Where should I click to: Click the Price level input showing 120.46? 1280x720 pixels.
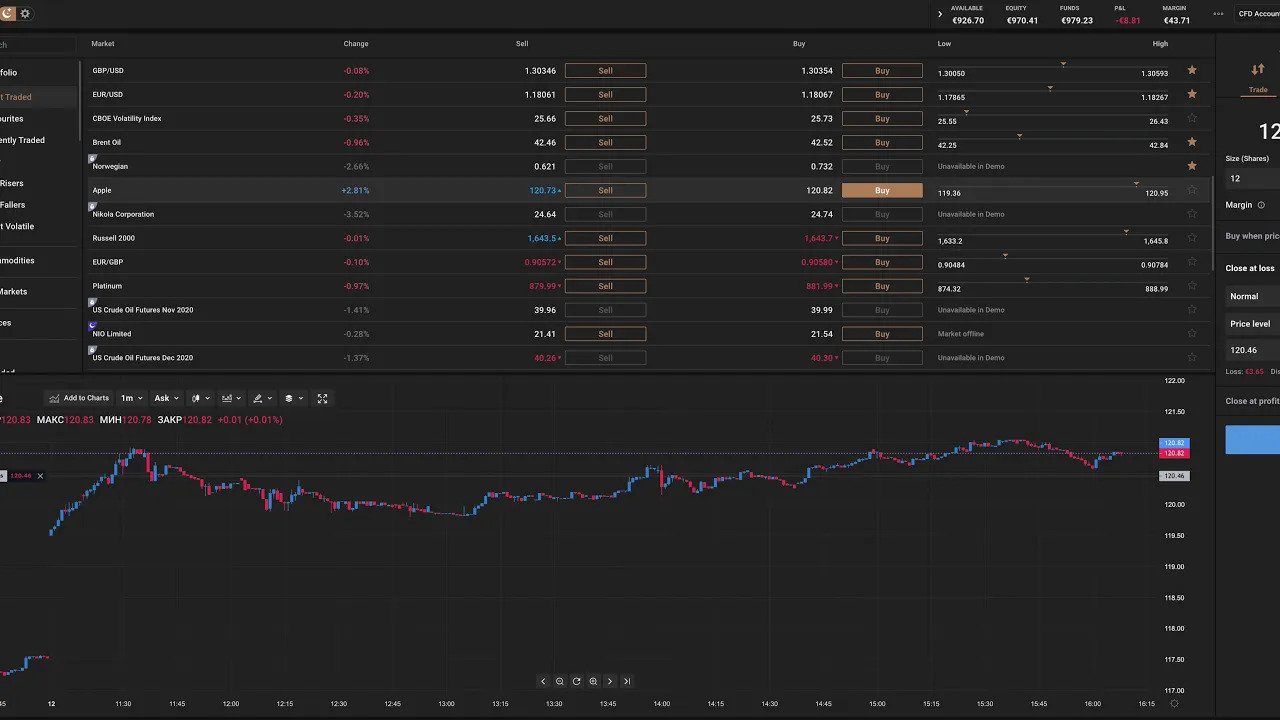point(1252,350)
